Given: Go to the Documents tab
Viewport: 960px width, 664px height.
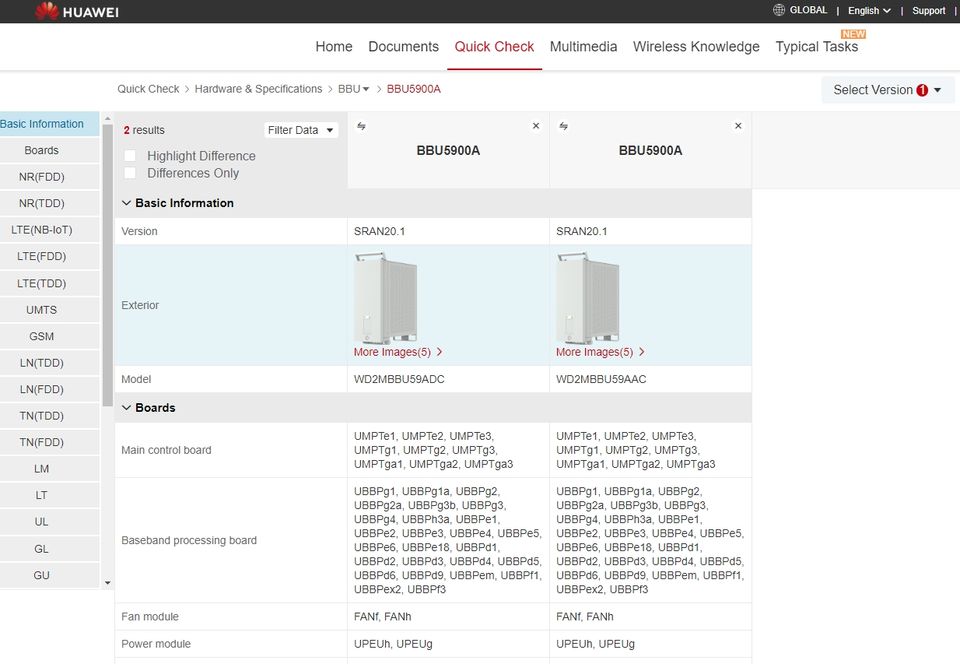Looking at the screenshot, I should (x=403, y=47).
